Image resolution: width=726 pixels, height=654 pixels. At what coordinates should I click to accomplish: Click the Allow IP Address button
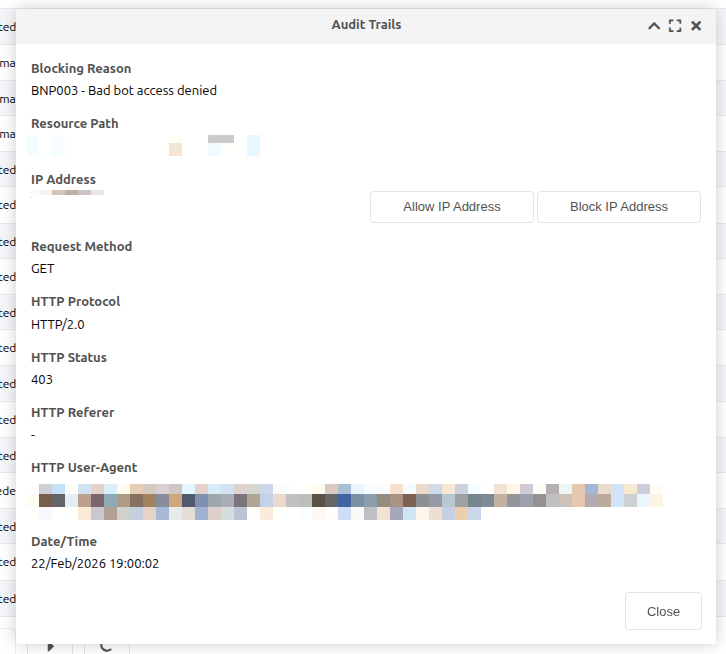[x=452, y=207]
